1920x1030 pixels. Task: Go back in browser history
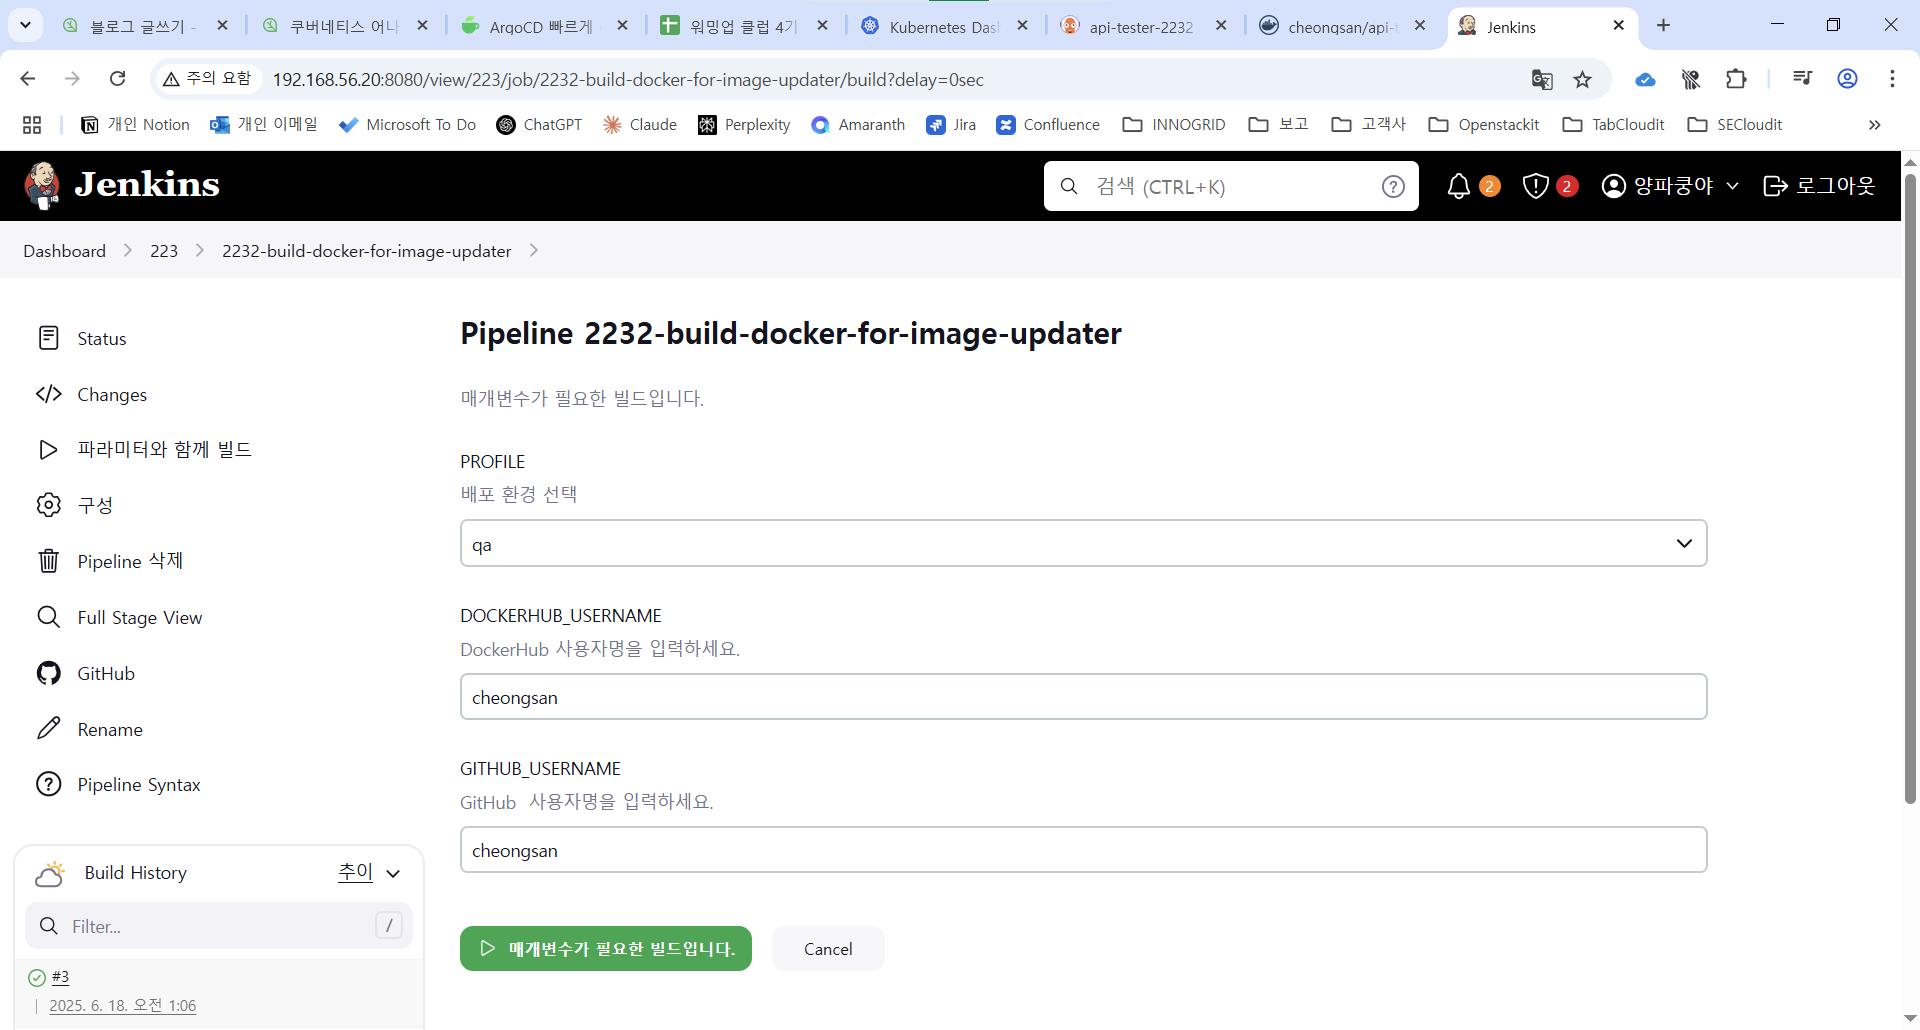click(28, 79)
